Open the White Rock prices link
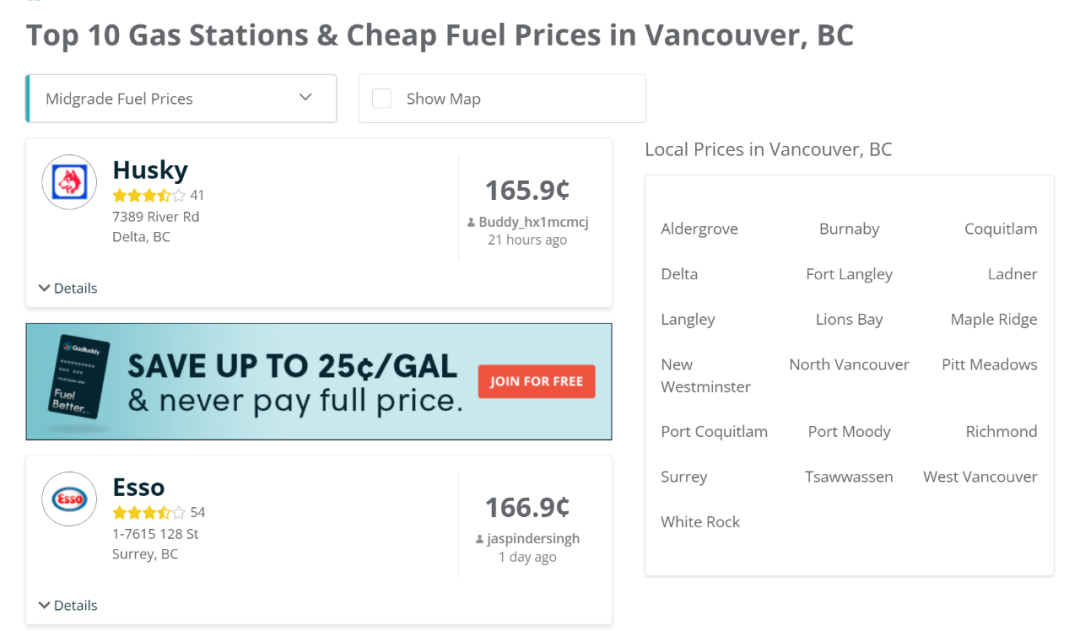 click(700, 522)
